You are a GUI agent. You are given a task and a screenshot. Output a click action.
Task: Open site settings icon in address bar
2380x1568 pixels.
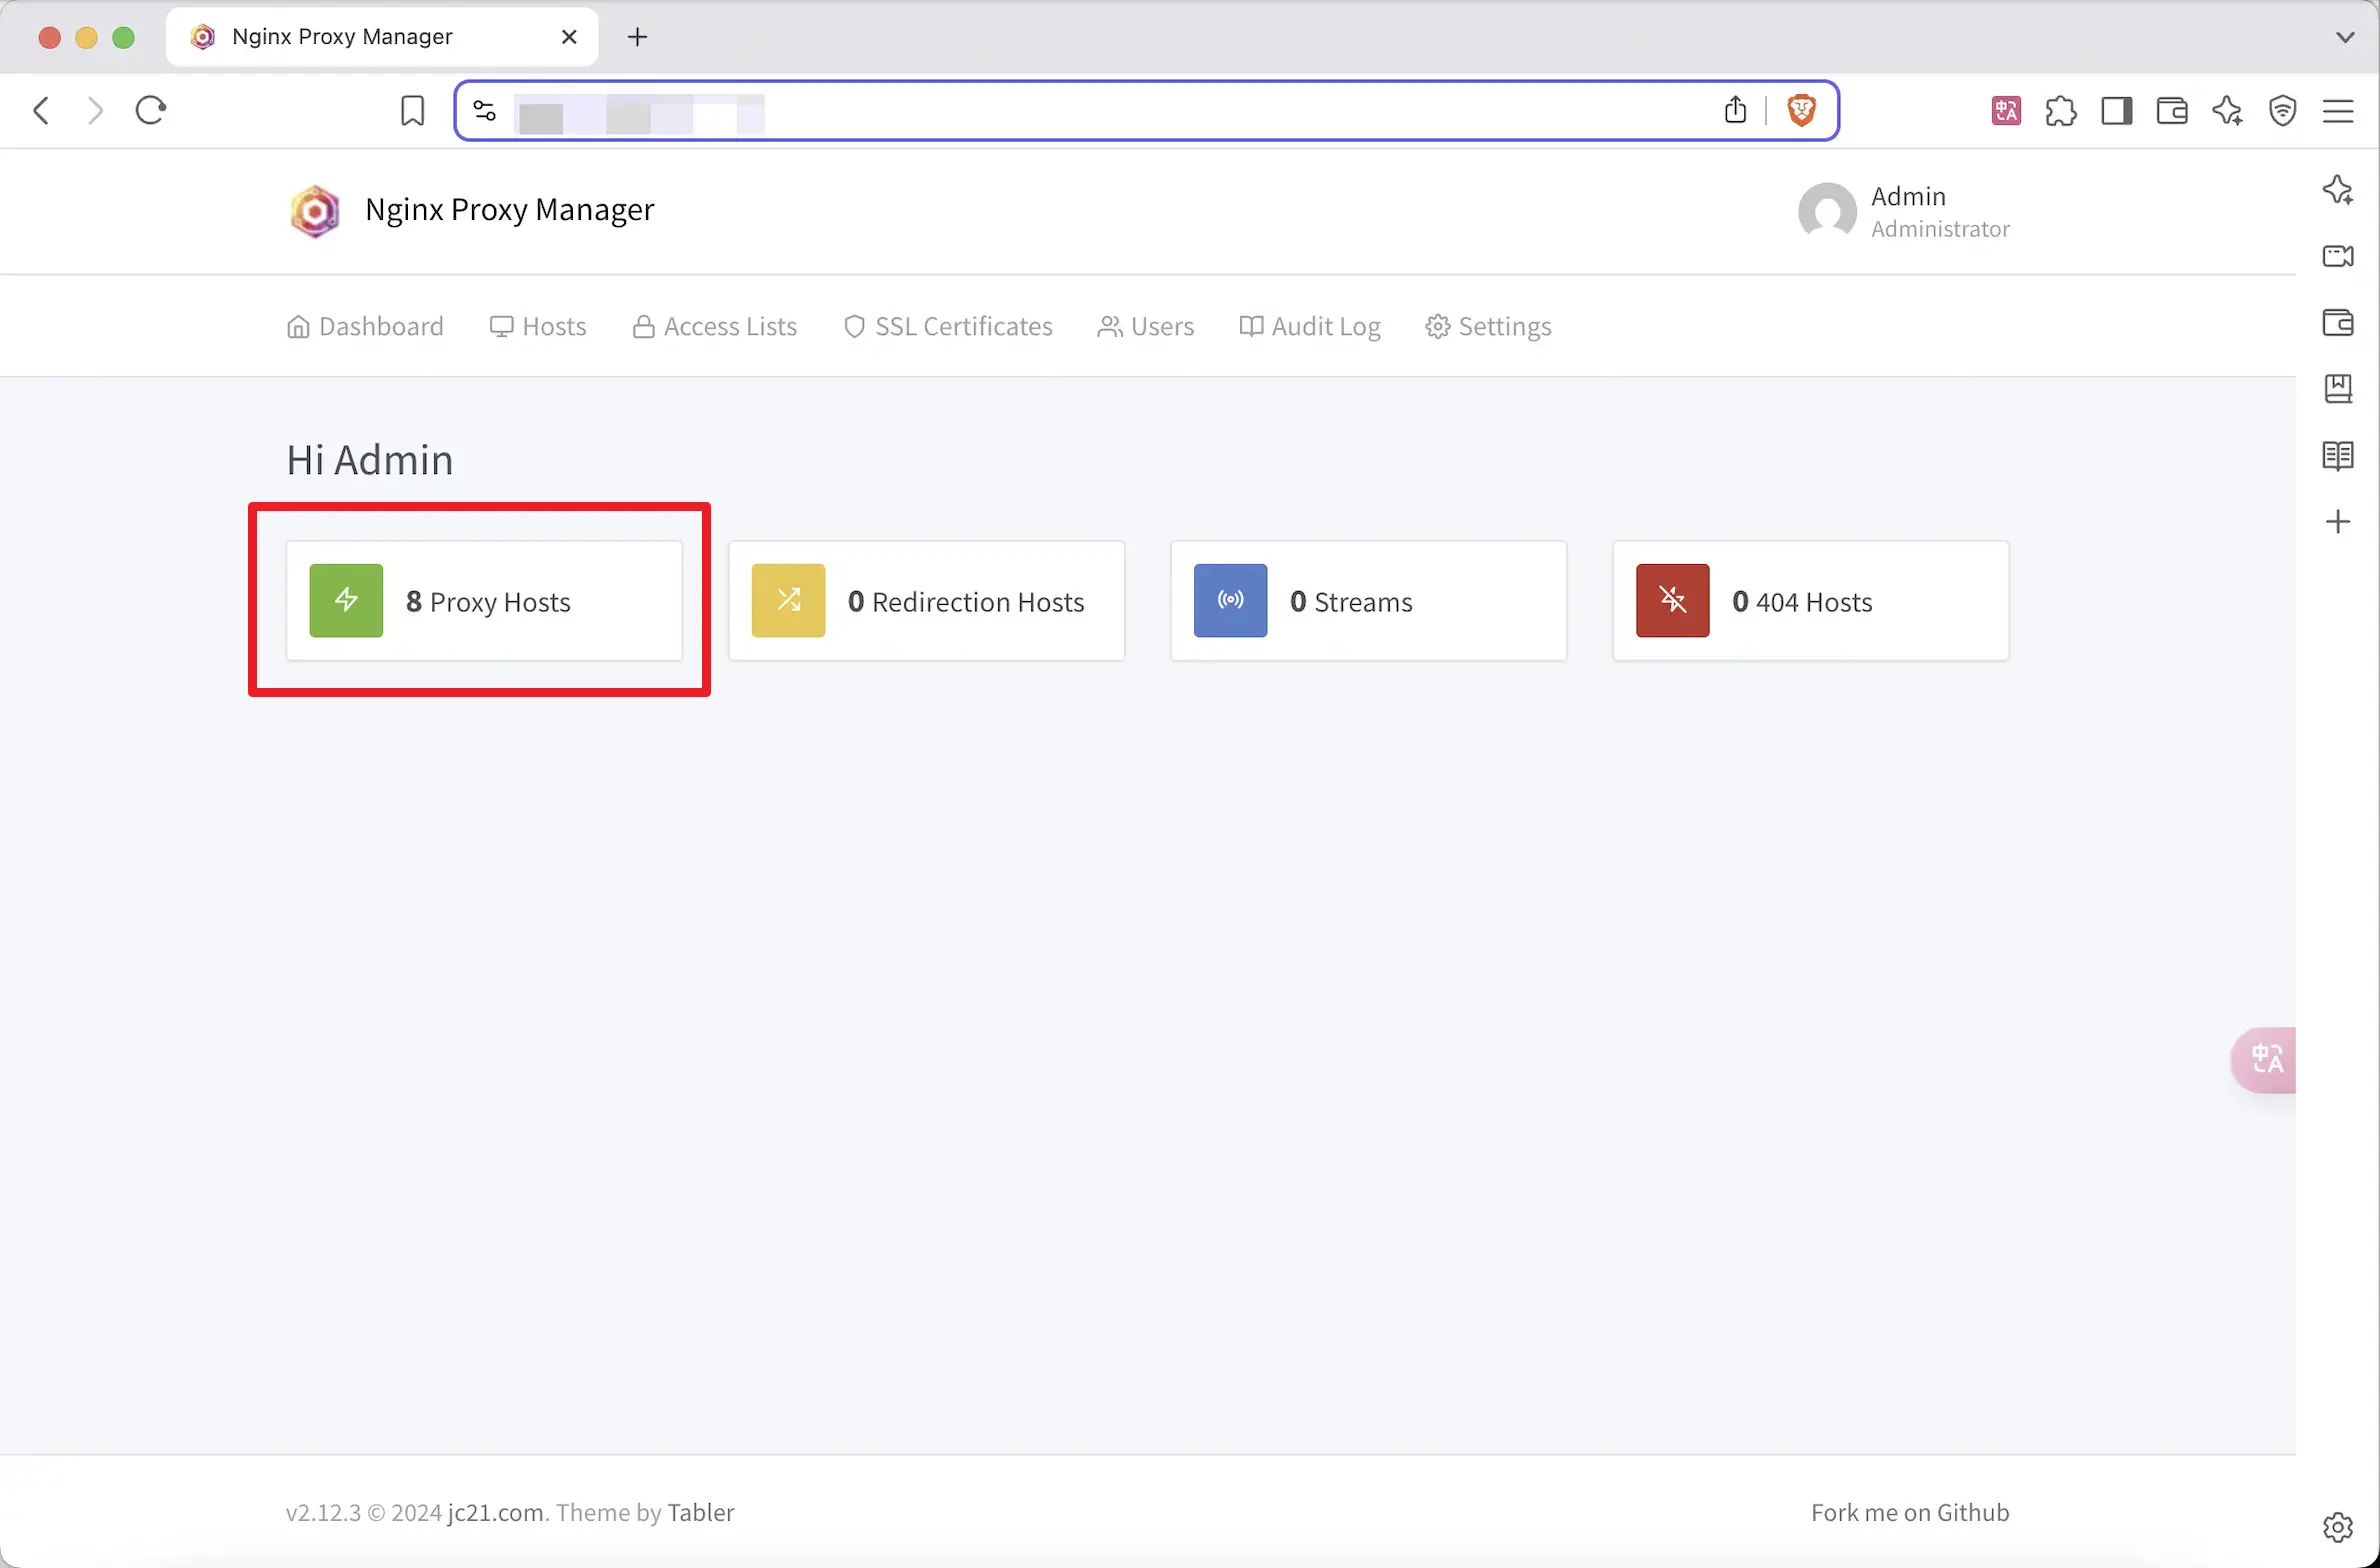[485, 110]
